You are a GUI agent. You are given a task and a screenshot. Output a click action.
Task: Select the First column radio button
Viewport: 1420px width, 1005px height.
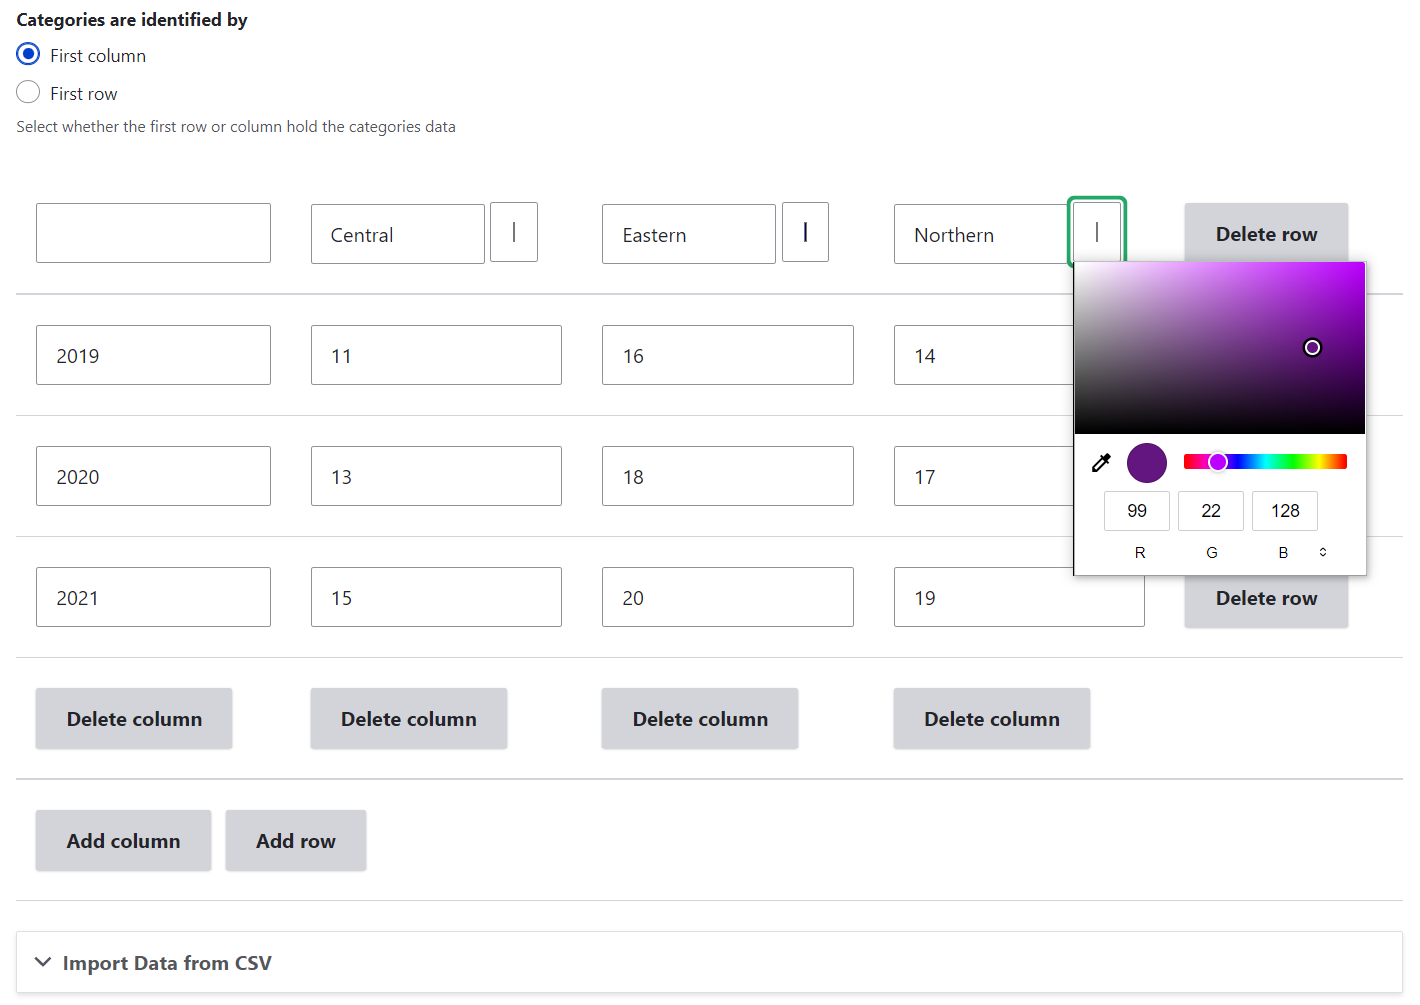[28, 53]
